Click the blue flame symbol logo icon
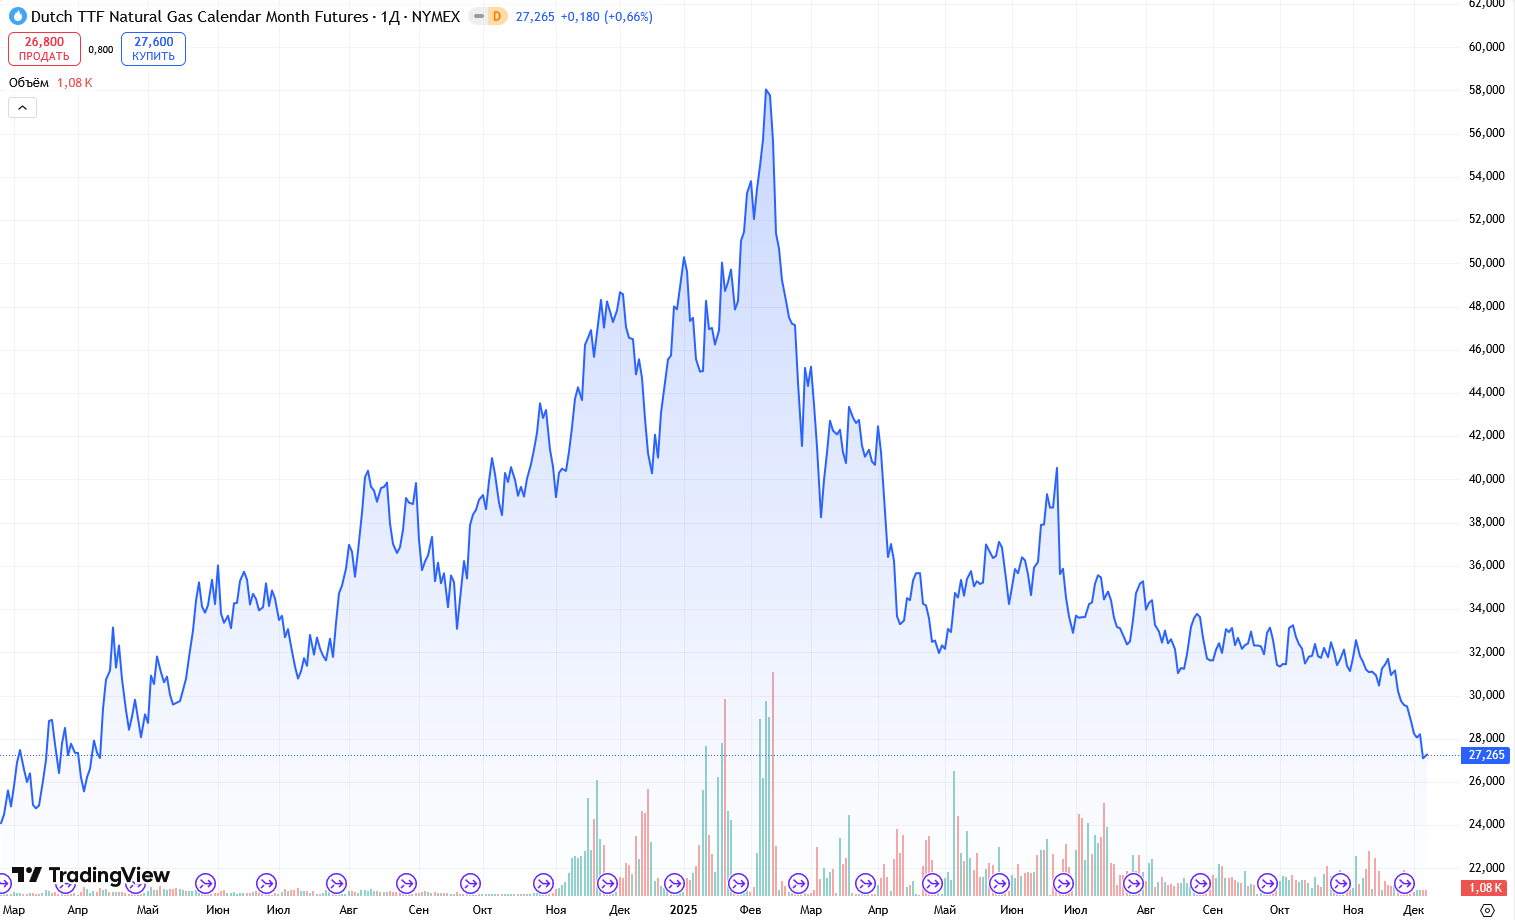 click(x=17, y=16)
